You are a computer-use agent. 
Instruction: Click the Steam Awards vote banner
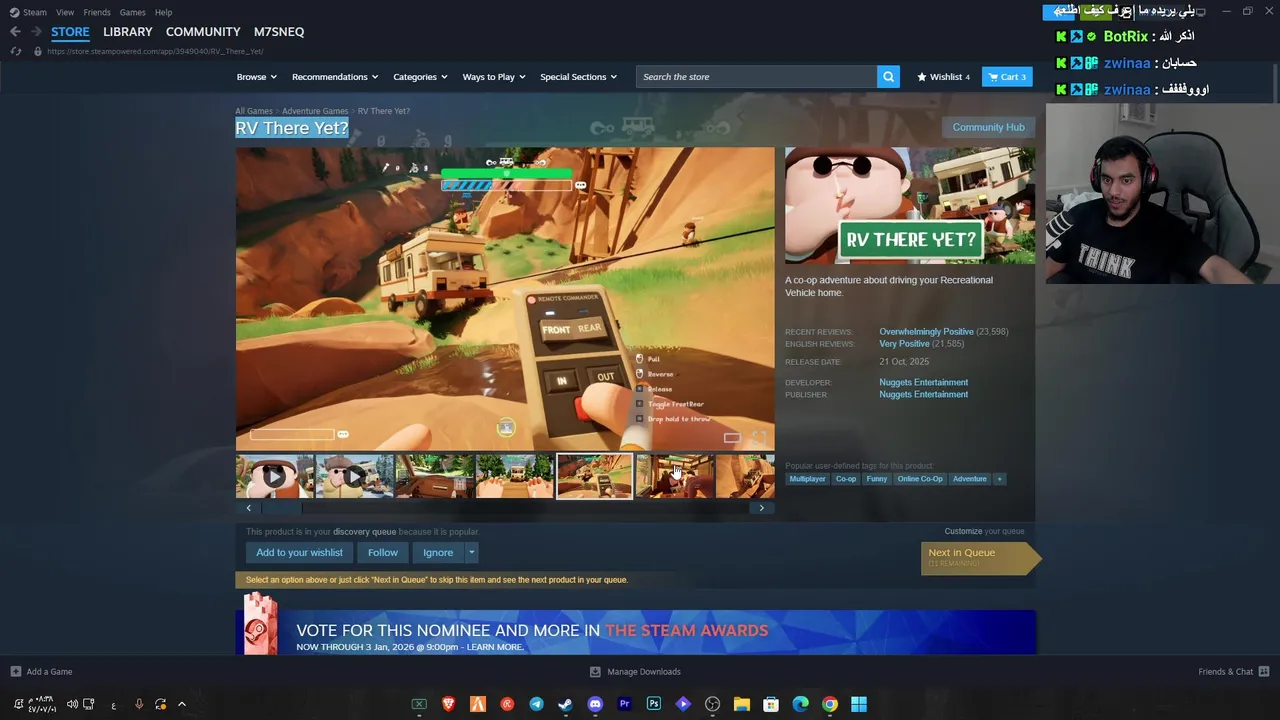(x=636, y=632)
